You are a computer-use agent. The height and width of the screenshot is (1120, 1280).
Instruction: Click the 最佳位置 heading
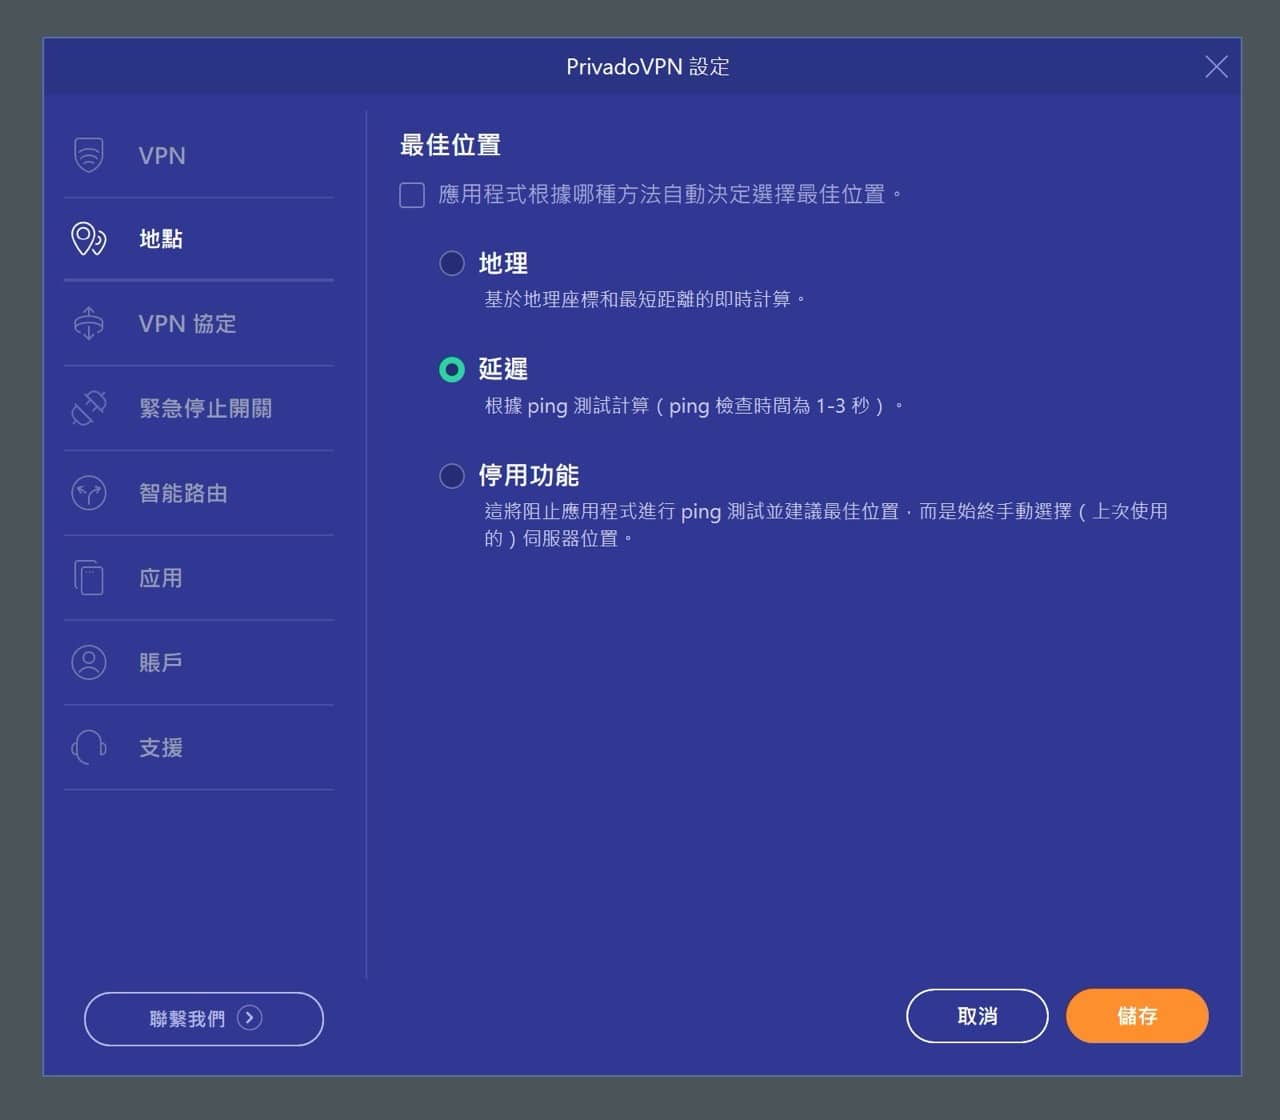click(450, 145)
